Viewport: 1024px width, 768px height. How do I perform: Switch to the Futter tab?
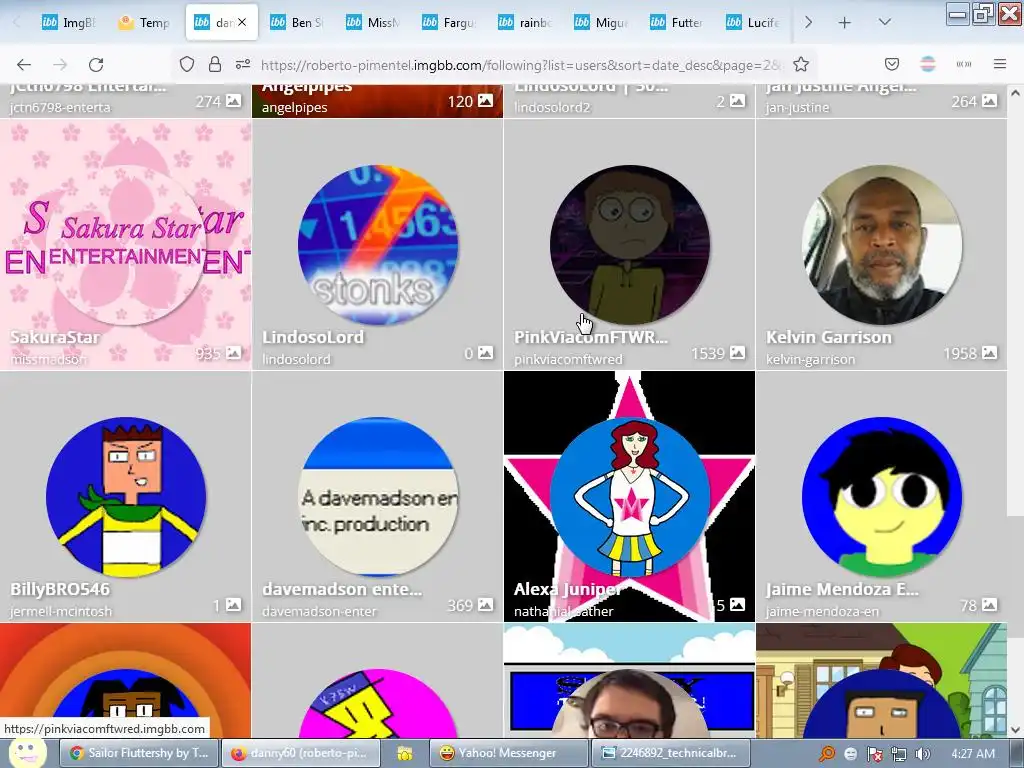click(678, 22)
